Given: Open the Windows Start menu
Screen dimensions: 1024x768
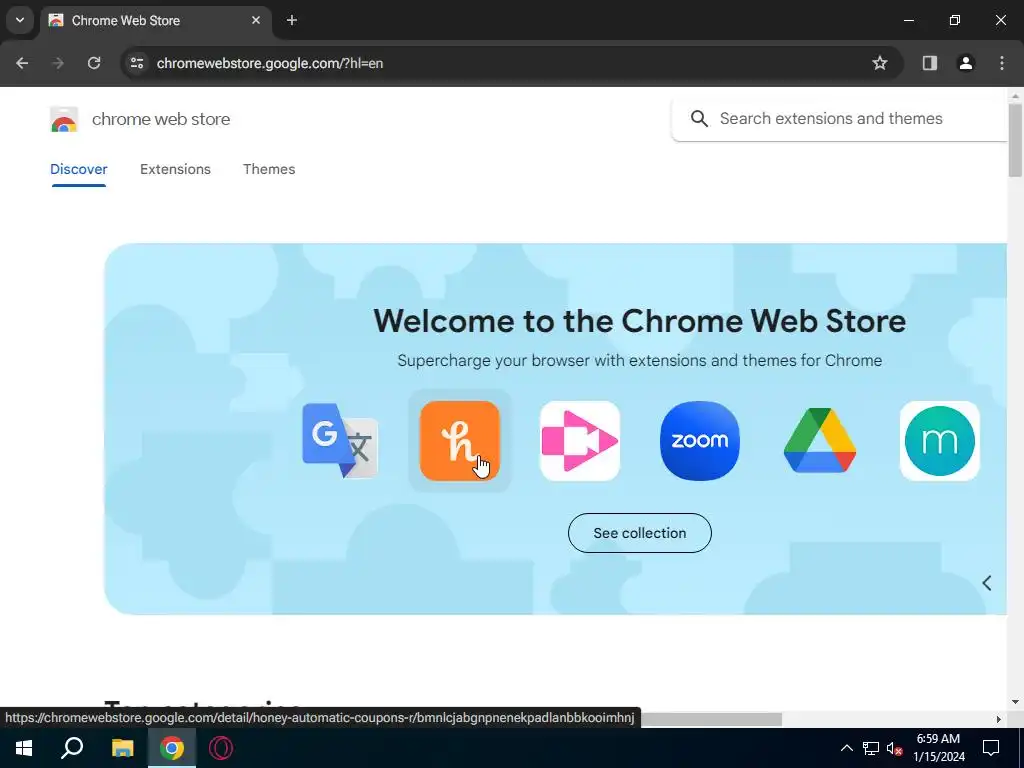Looking at the screenshot, I should 24,748.
